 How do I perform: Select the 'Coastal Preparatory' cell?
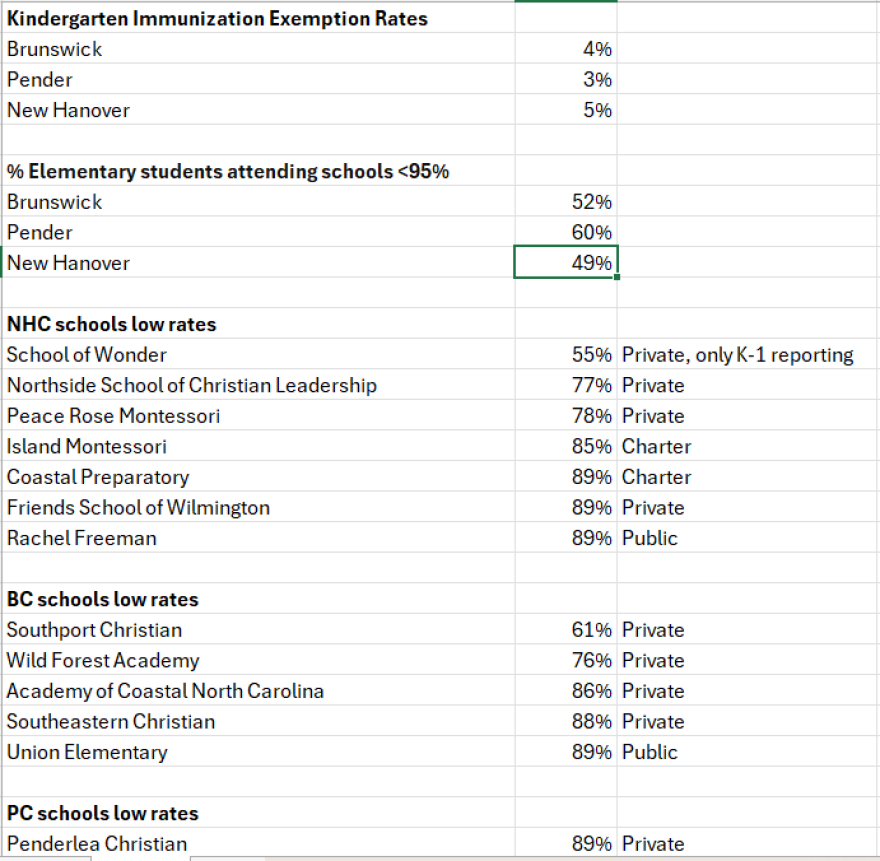pyautogui.click(x=97, y=477)
